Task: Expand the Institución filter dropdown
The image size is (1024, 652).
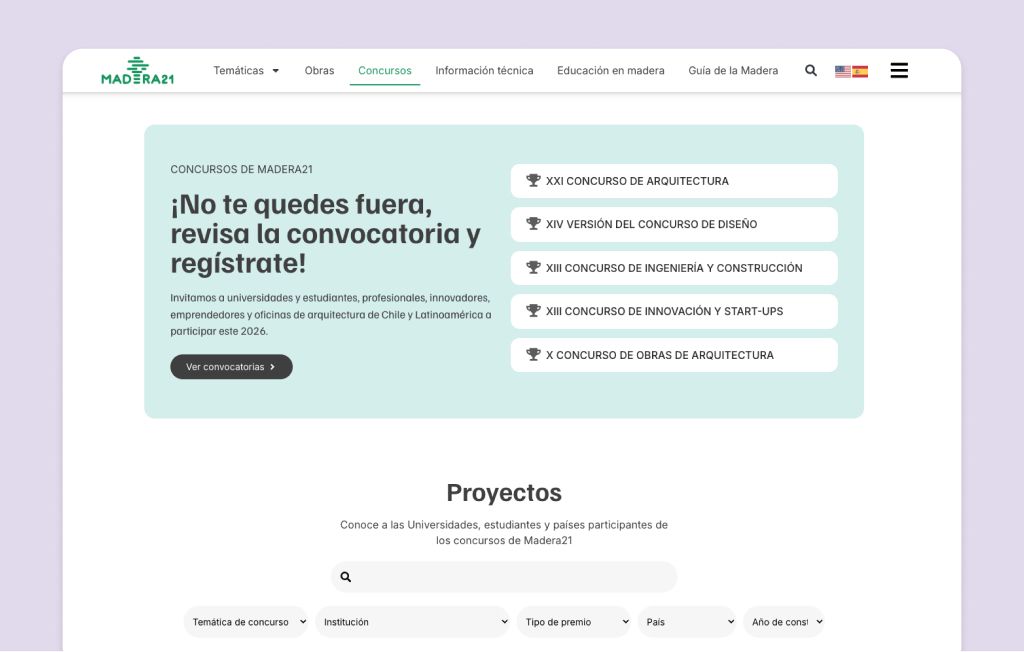Action: point(415,622)
